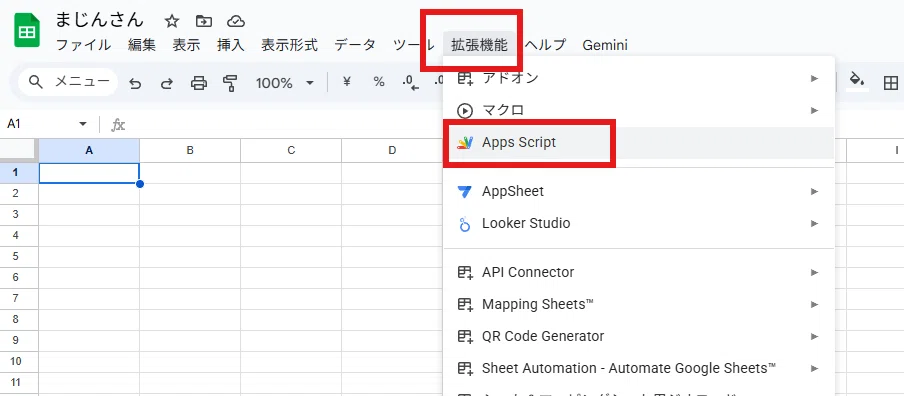Expand the Mapping Sheets submenu arrow

(x=814, y=304)
